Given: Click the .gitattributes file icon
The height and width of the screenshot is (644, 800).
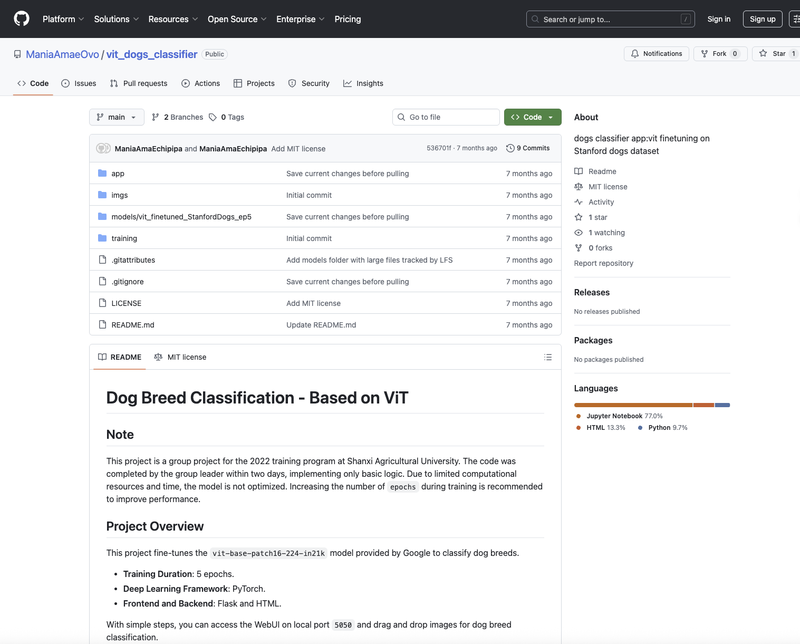Looking at the screenshot, I should (103, 260).
